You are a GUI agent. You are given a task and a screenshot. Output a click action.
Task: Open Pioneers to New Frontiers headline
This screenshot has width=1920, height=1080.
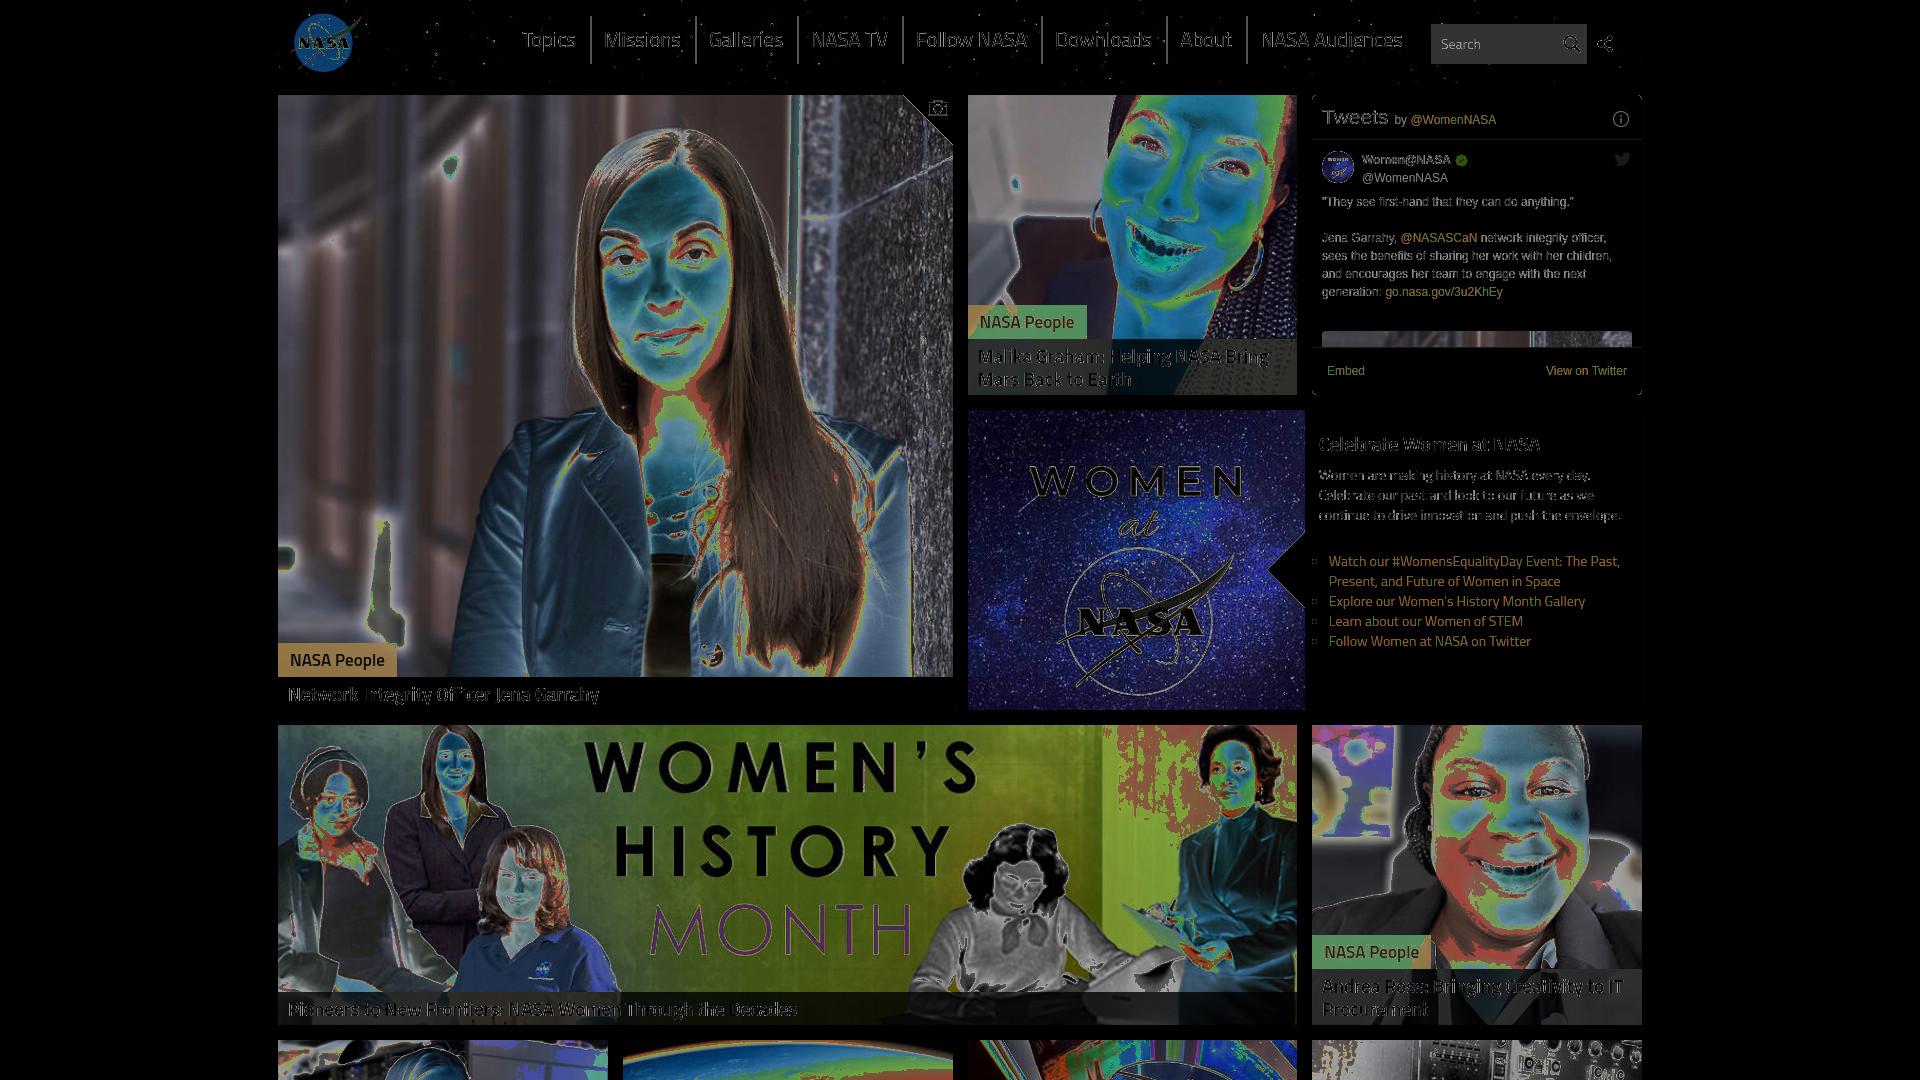(542, 1010)
